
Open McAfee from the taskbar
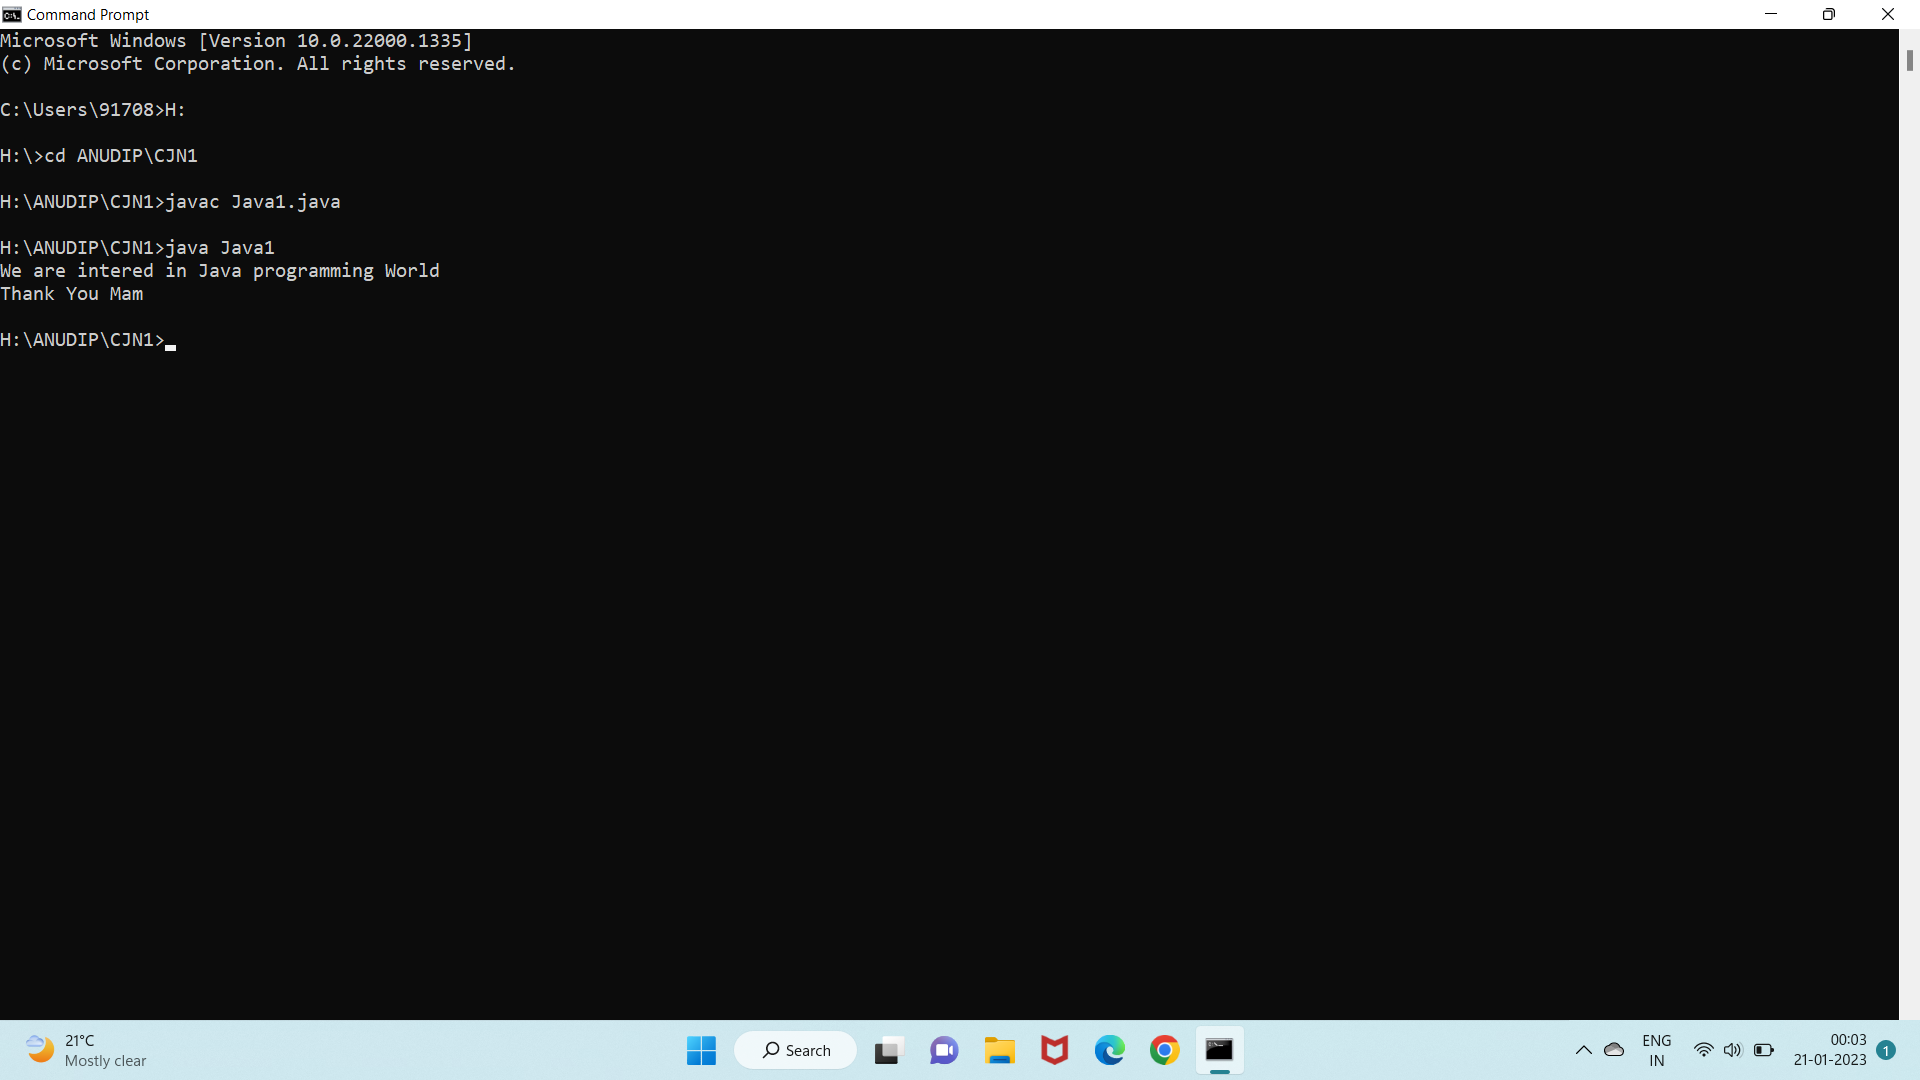coord(1055,1050)
